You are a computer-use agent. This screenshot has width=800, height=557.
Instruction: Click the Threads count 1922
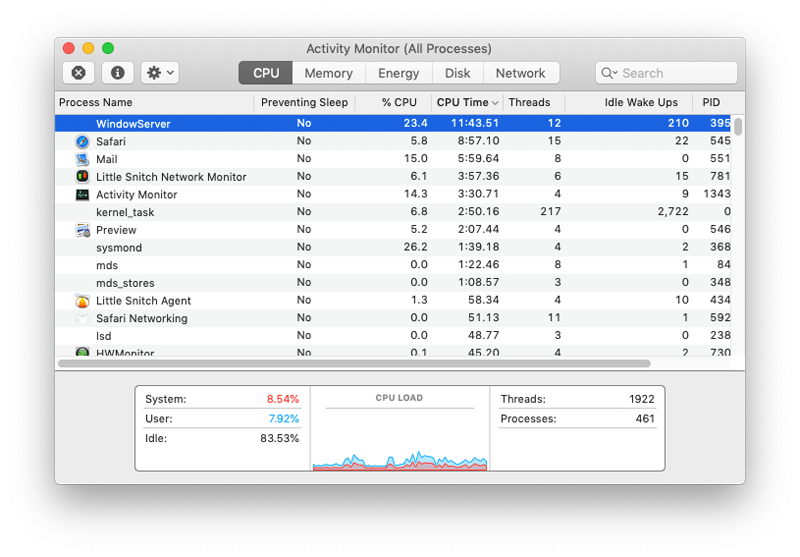click(641, 399)
